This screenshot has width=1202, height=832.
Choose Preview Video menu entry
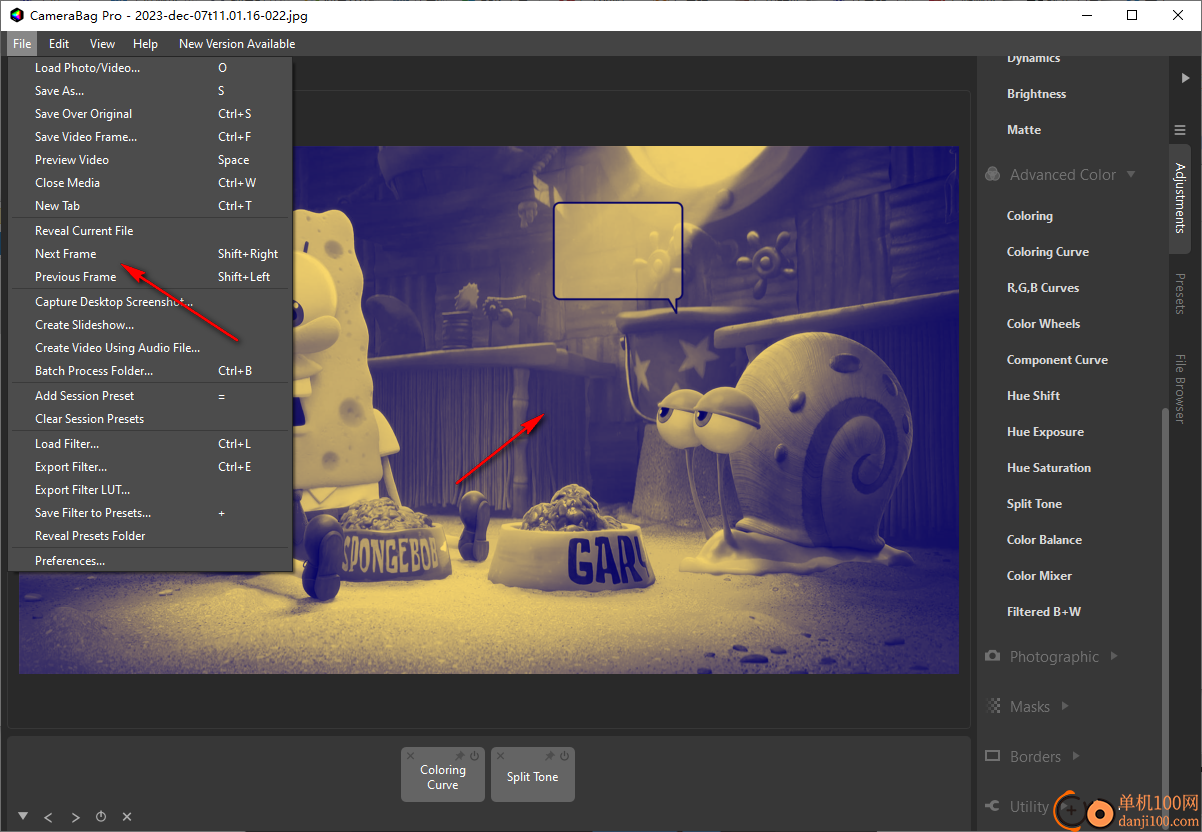(150, 160)
